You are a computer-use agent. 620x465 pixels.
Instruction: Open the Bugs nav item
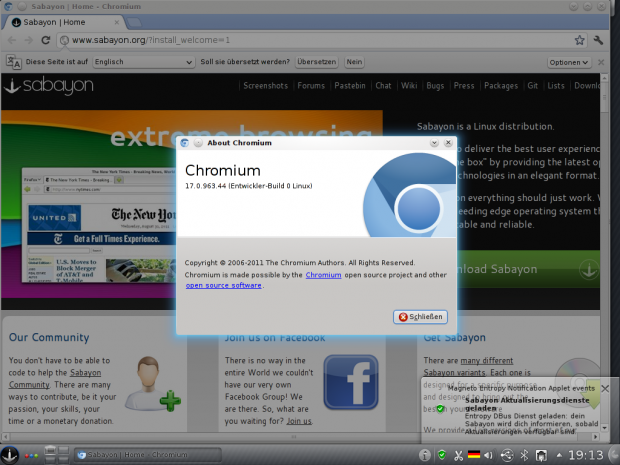click(x=435, y=86)
